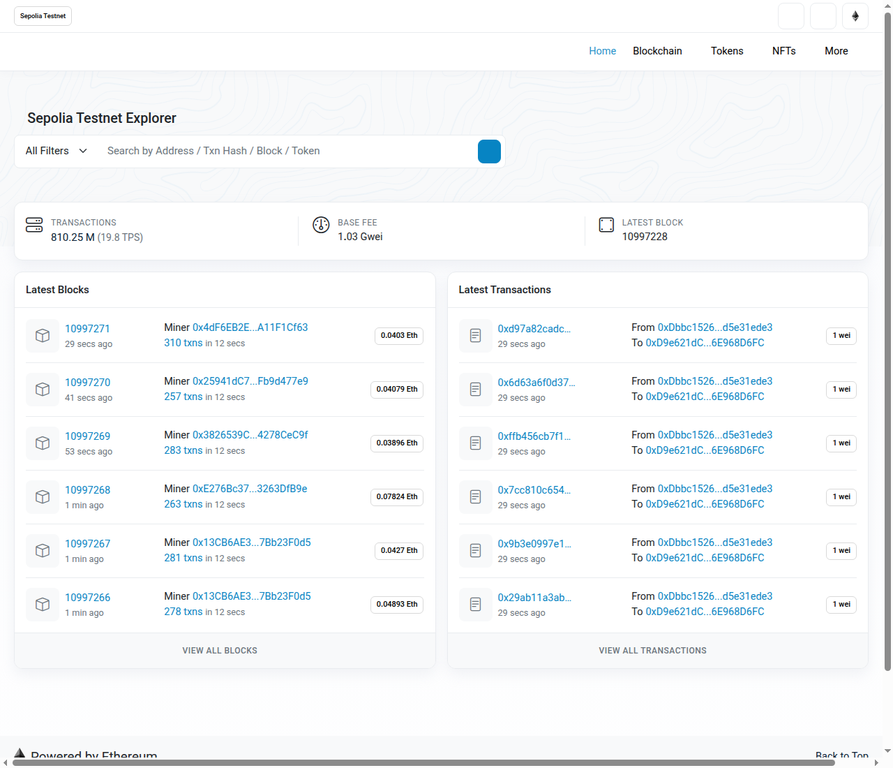893x768 pixels.
Task: Click the 1.03 Gwei base fee value
Action: pyautogui.click(x=360, y=236)
